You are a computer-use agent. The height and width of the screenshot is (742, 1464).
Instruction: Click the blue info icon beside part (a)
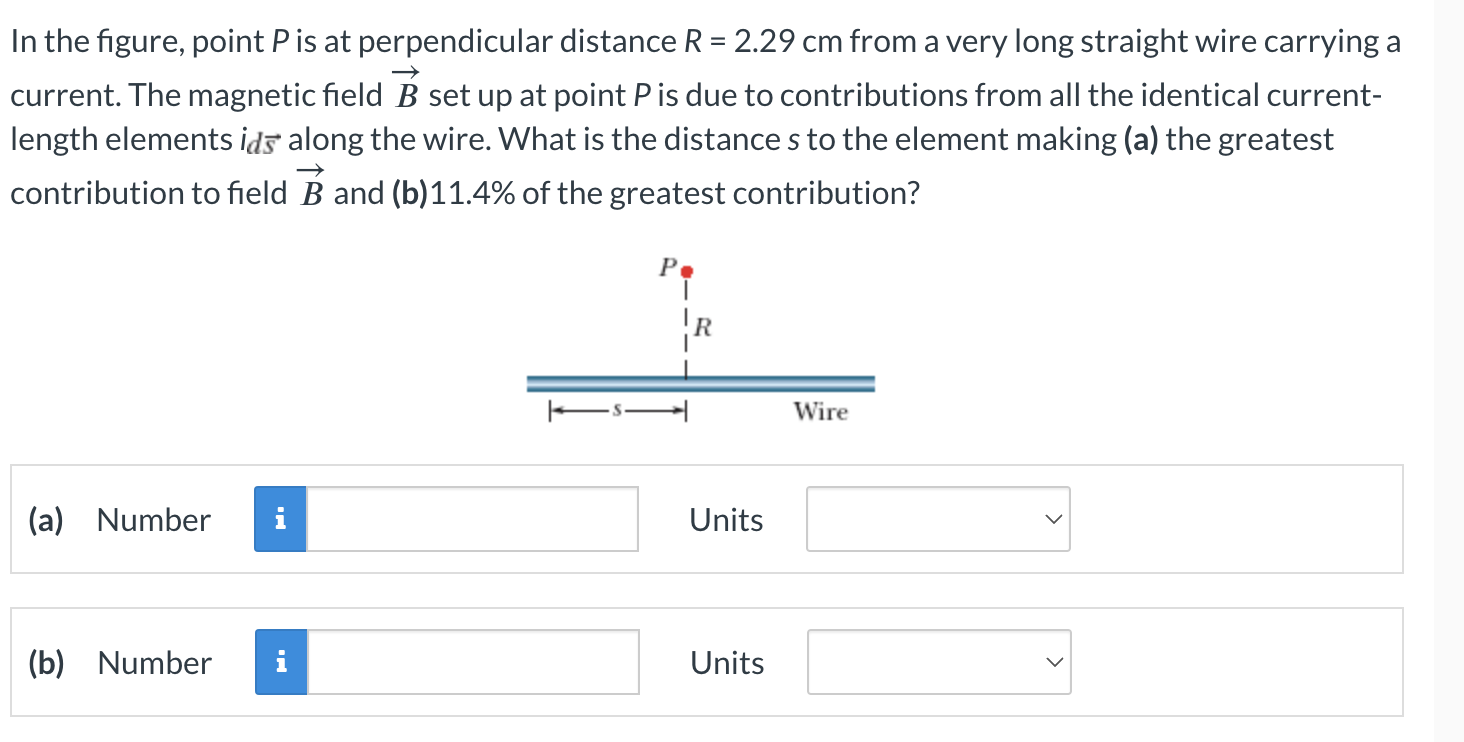click(x=281, y=518)
